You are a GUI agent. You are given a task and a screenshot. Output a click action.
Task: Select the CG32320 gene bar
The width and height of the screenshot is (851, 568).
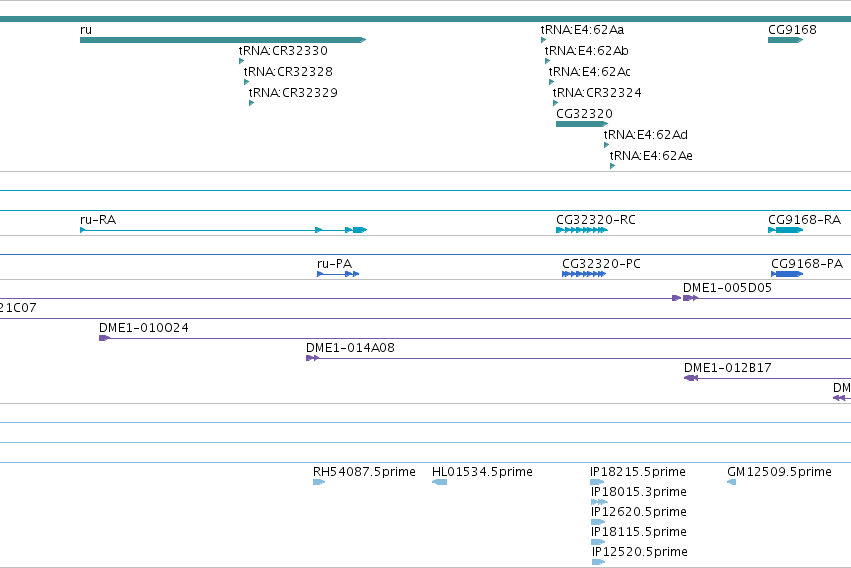pos(582,124)
